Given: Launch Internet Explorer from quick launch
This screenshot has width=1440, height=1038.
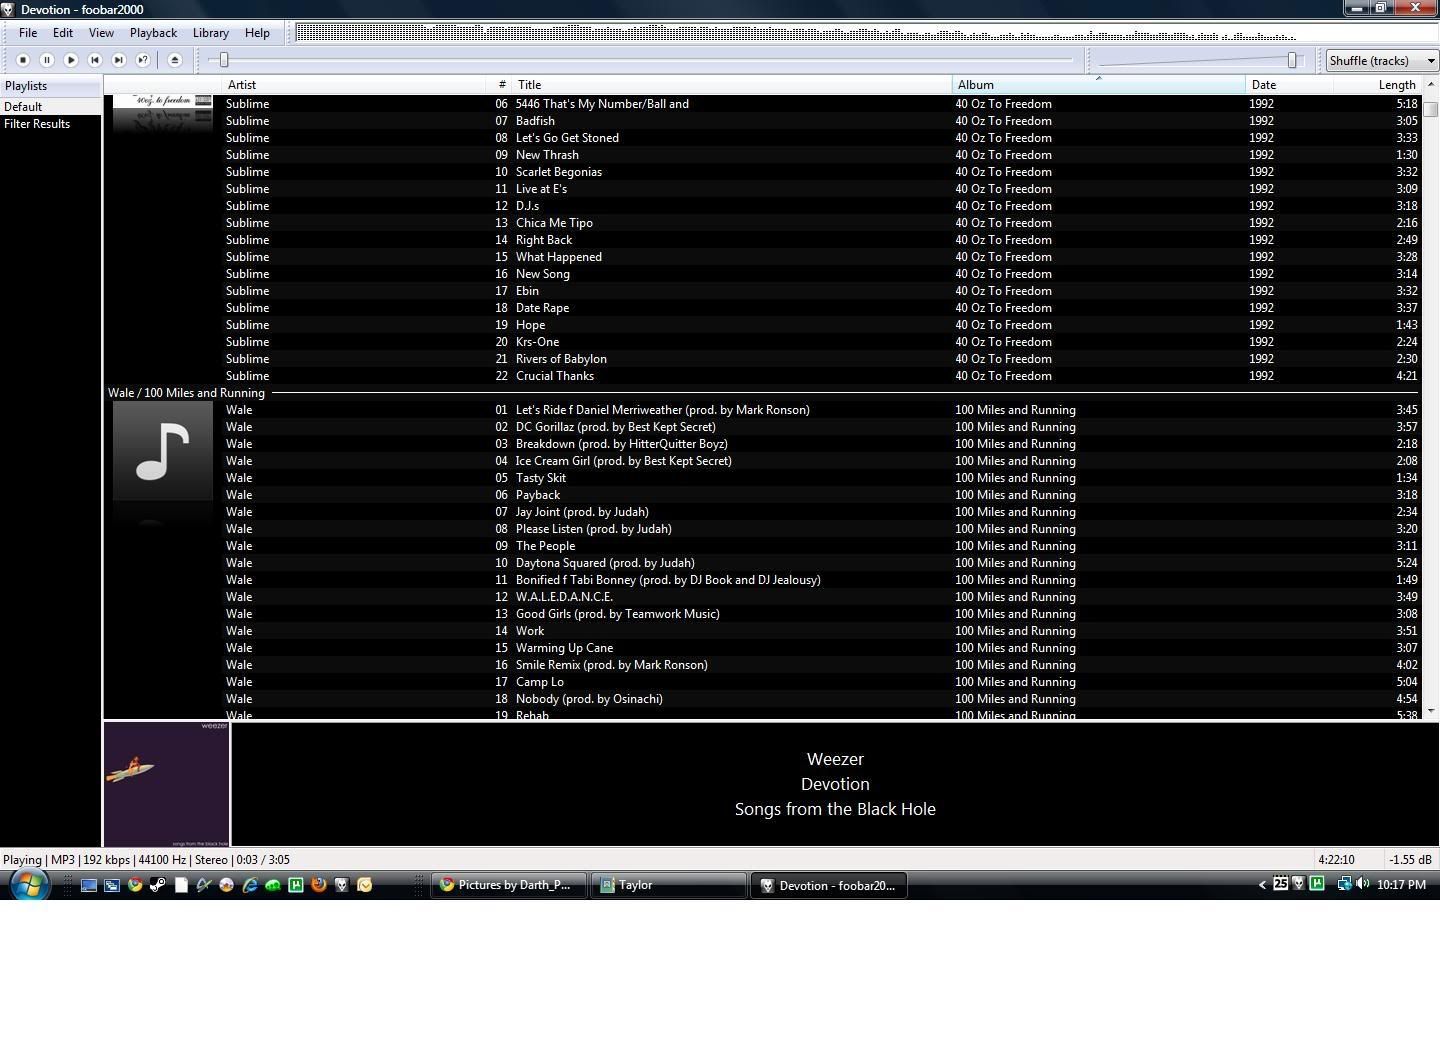Looking at the screenshot, I should coord(250,885).
